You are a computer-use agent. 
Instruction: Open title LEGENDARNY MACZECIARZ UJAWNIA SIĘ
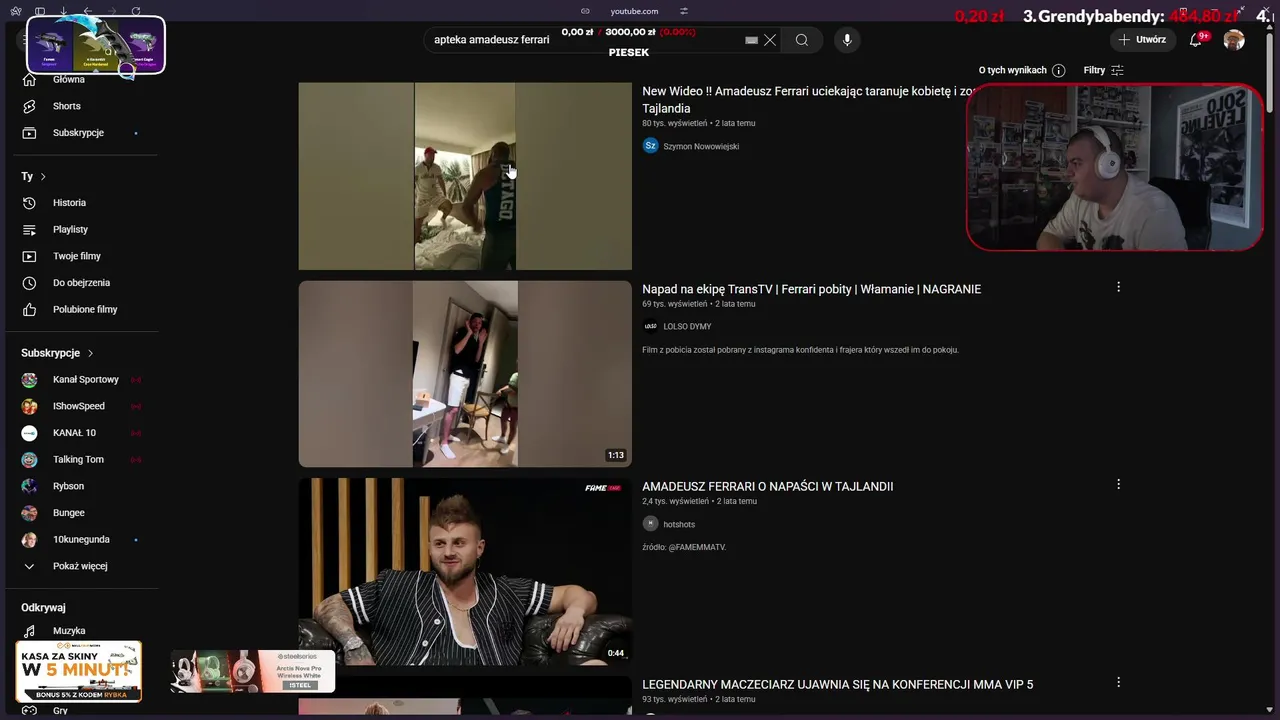point(837,684)
